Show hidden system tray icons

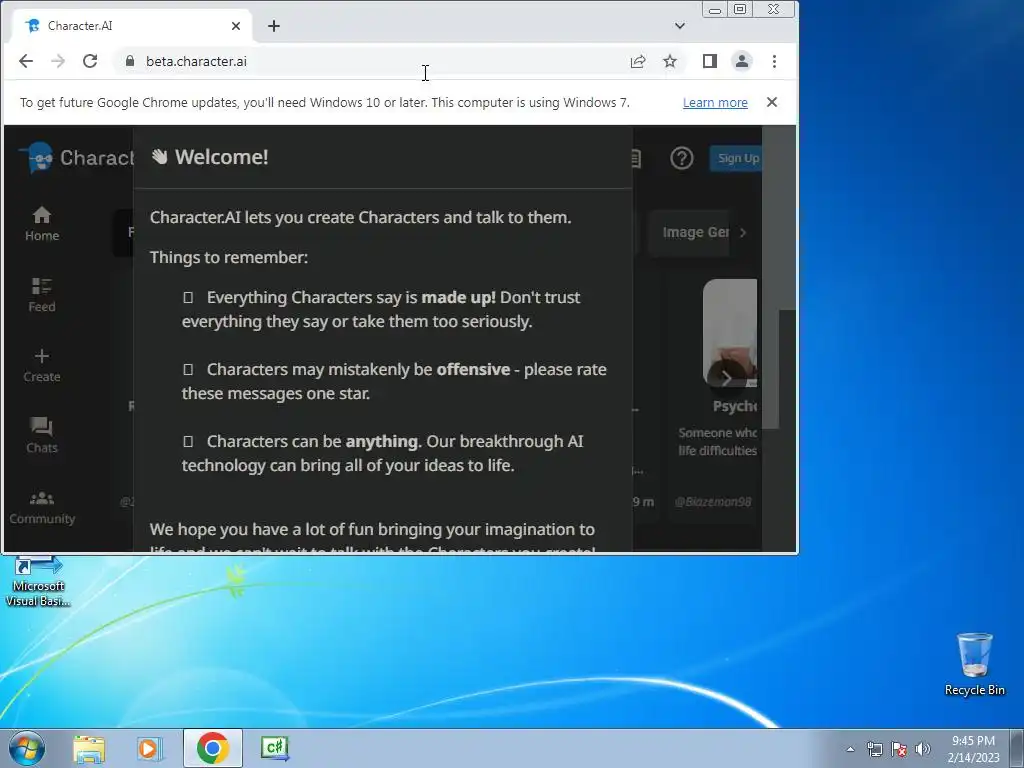[x=850, y=749]
